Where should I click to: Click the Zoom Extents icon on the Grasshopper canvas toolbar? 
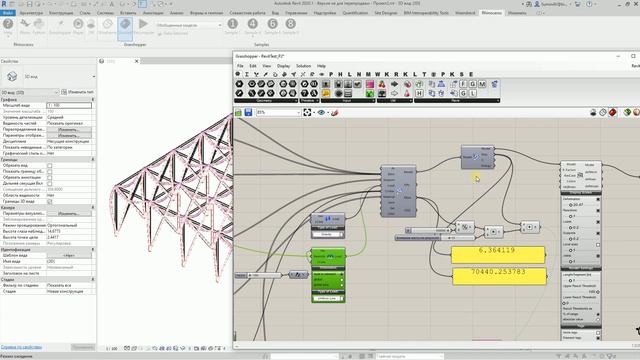click(x=307, y=112)
